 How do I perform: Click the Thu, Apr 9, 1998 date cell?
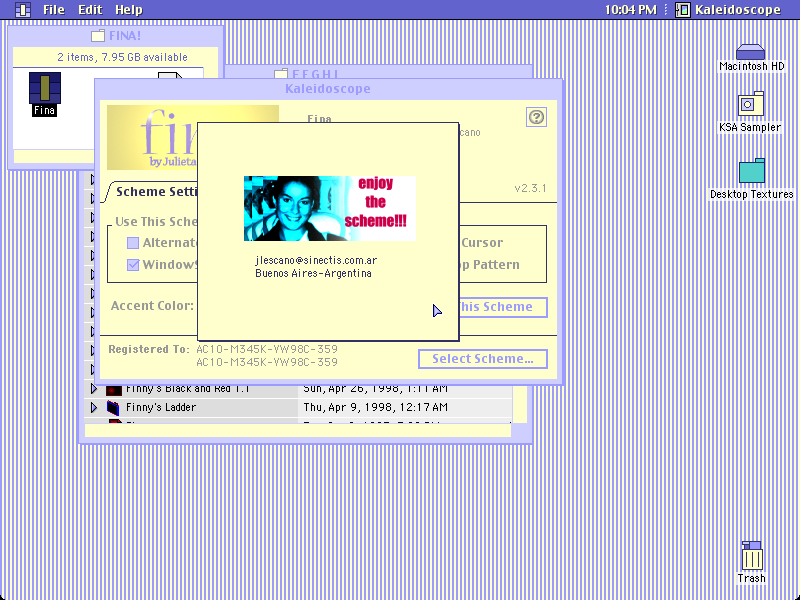pyautogui.click(x=376, y=407)
